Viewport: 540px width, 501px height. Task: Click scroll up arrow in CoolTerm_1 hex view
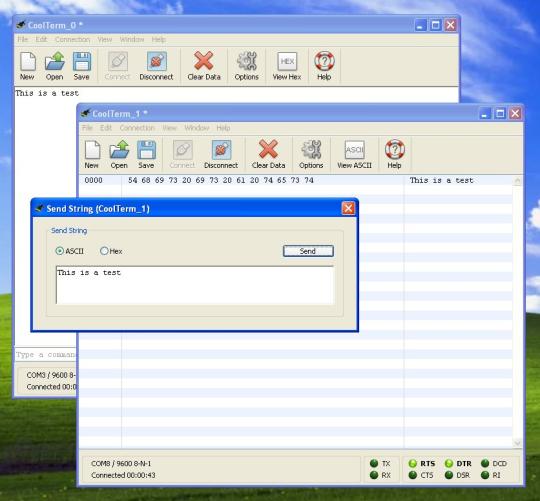coord(517,181)
